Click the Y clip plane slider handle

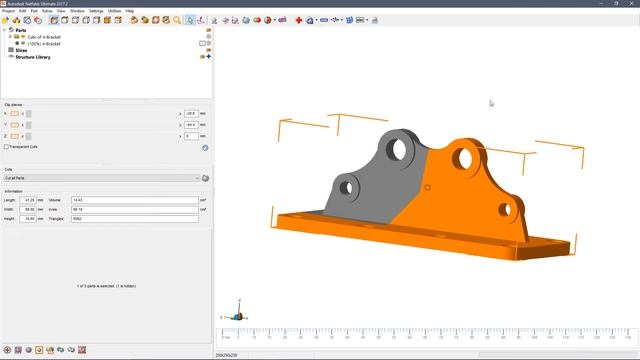coord(29,125)
